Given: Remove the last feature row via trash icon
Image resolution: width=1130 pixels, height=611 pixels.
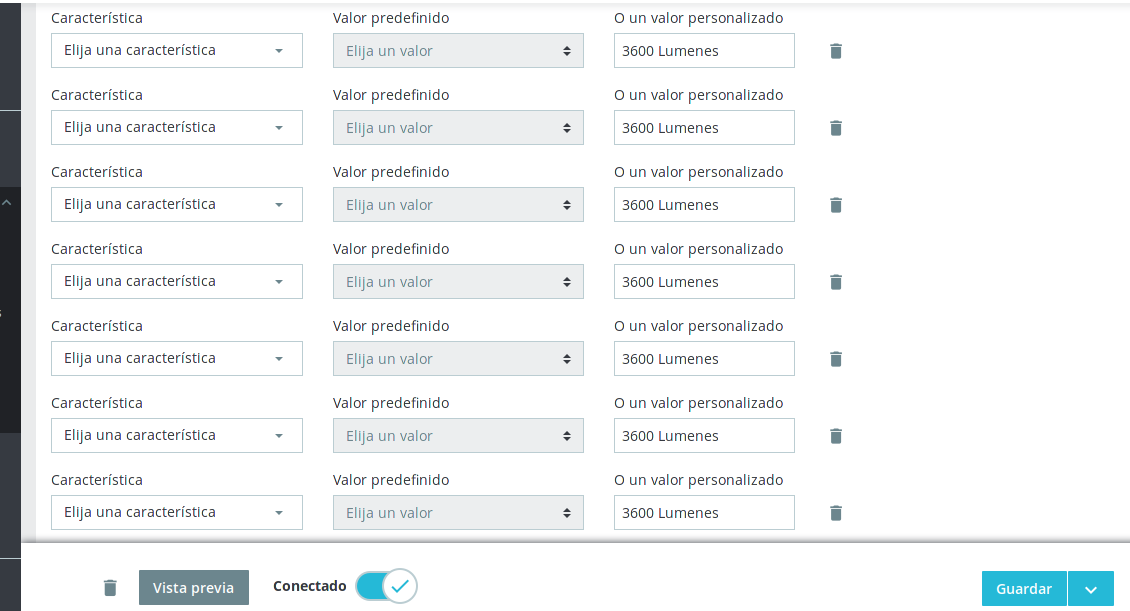Looking at the screenshot, I should (836, 513).
